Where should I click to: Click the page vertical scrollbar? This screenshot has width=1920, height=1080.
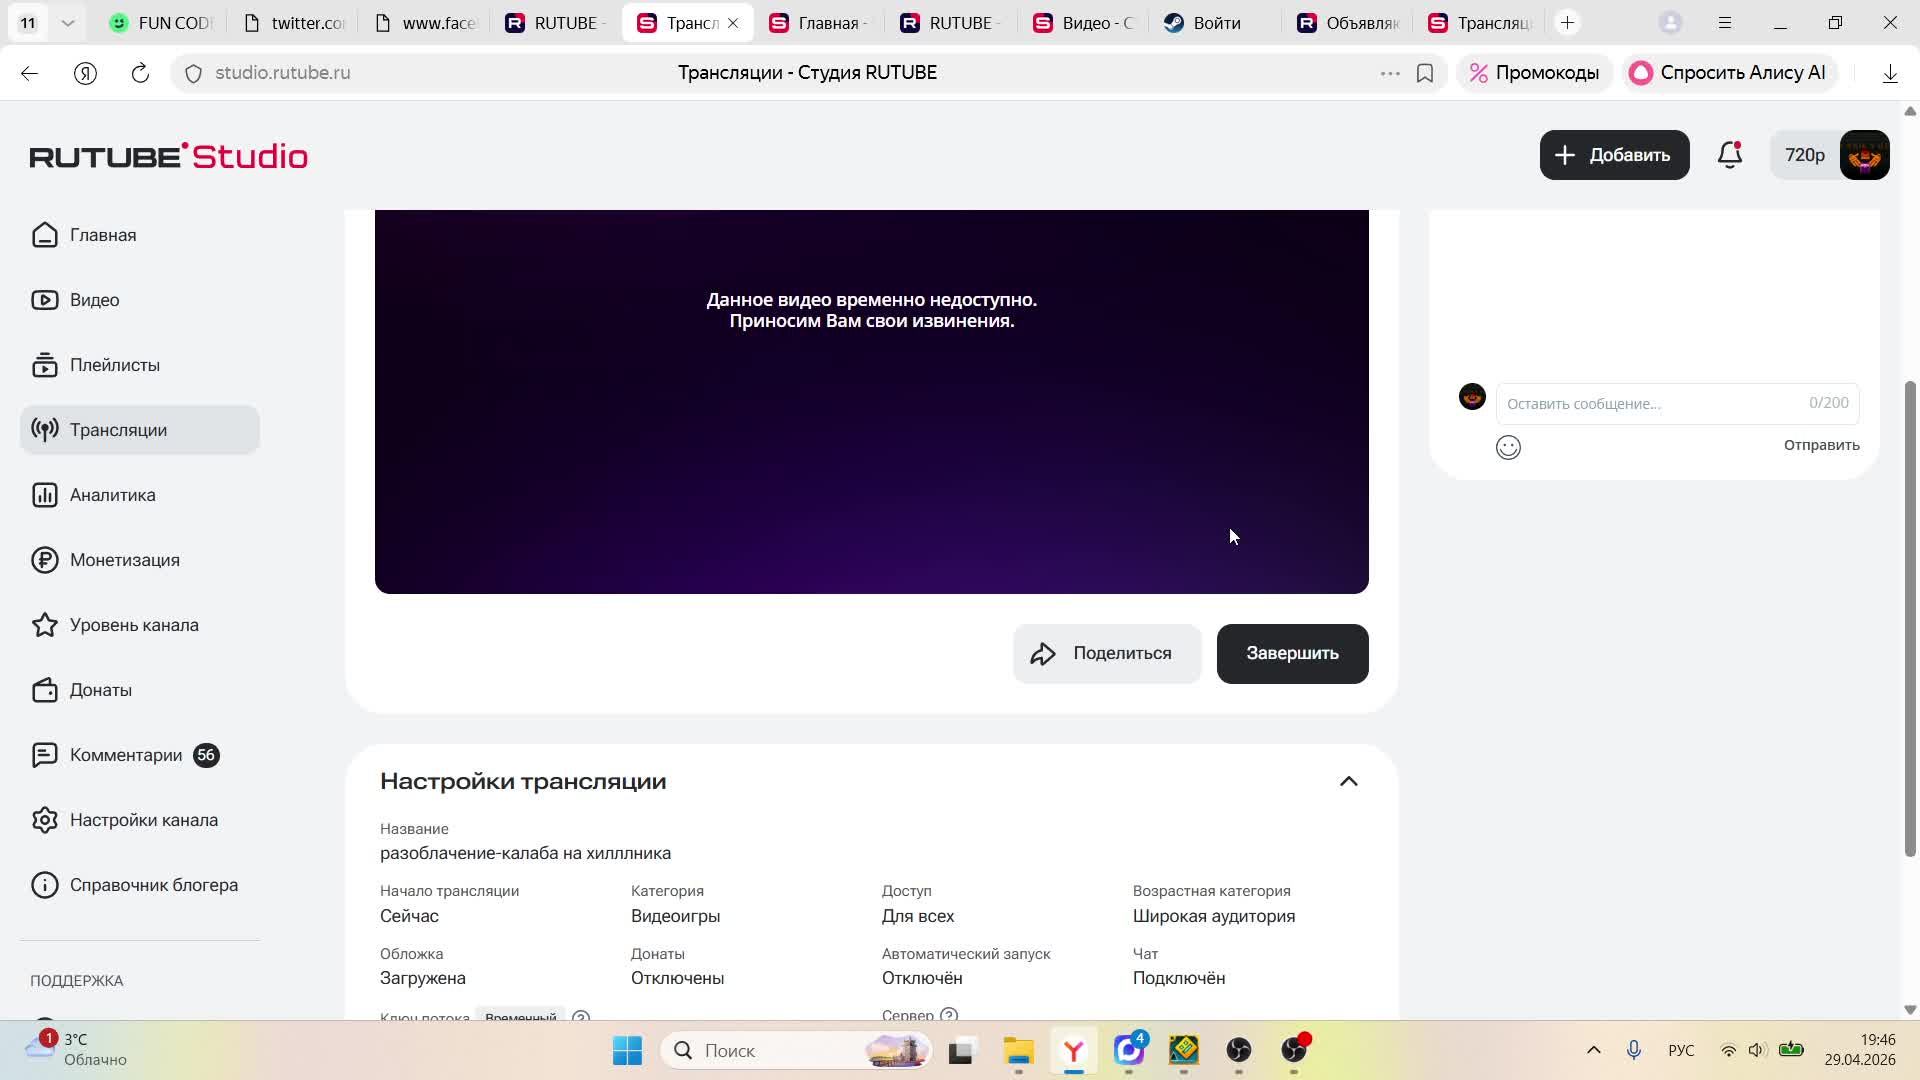tap(1909, 620)
